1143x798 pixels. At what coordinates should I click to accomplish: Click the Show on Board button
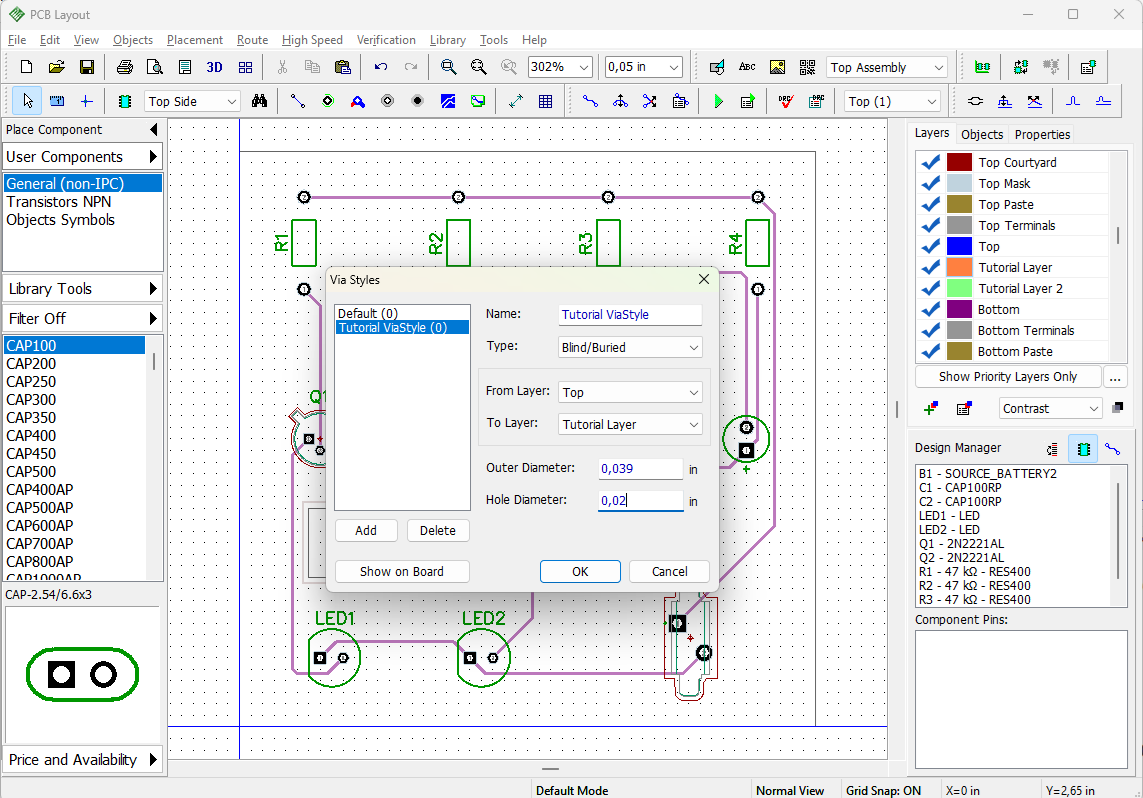(402, 571)
